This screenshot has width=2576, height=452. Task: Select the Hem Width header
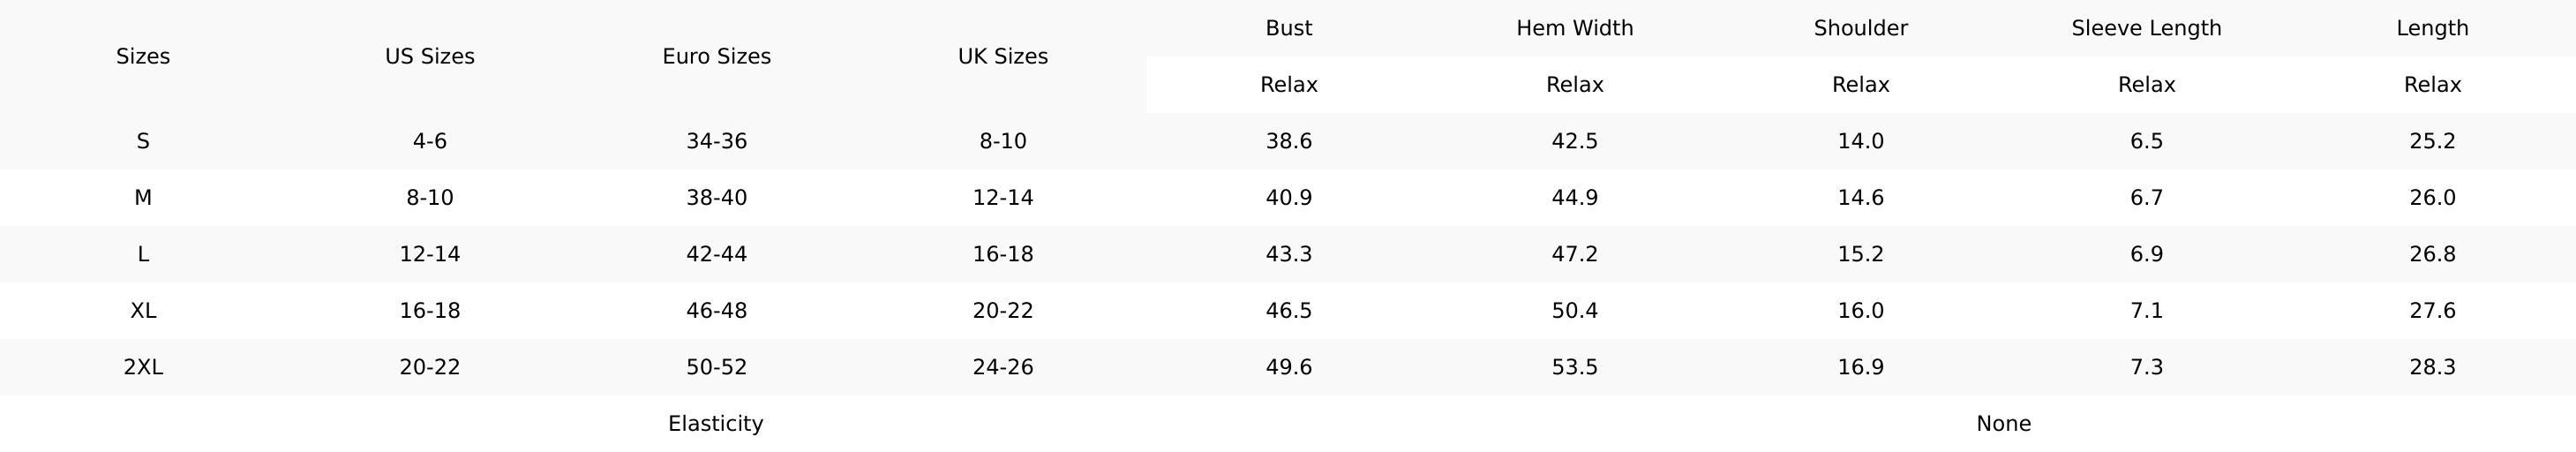click(x=1575, y=28)
